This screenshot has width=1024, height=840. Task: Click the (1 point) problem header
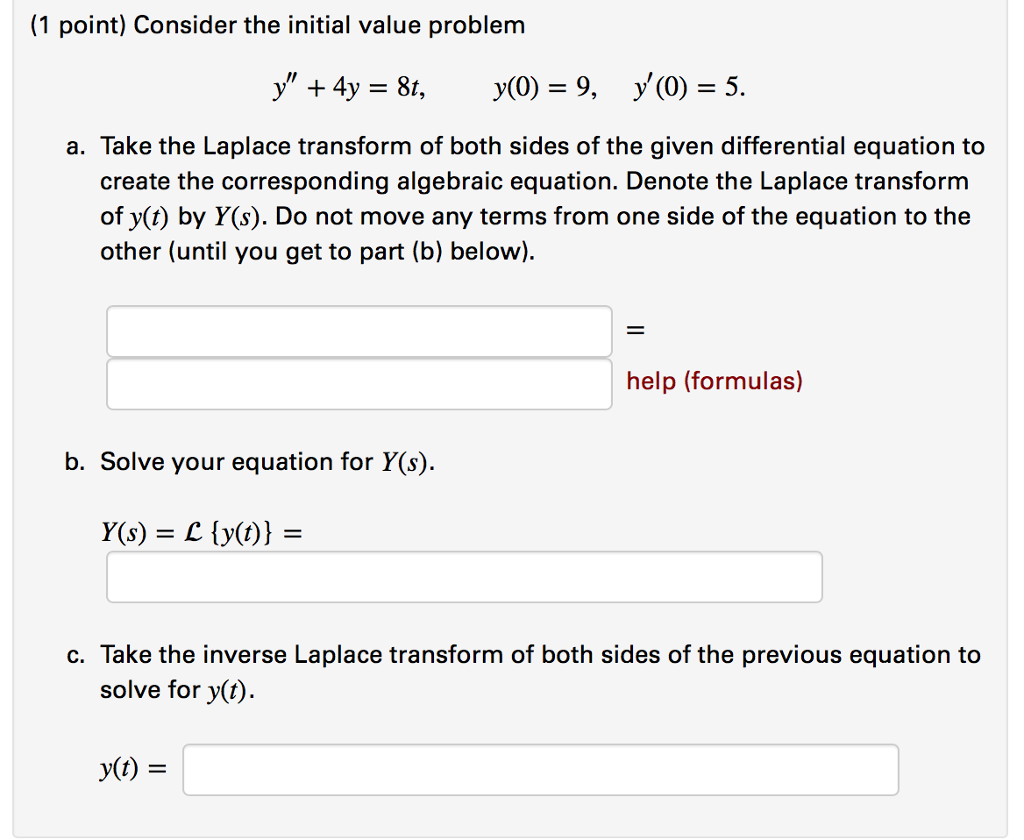click(275, 25)
